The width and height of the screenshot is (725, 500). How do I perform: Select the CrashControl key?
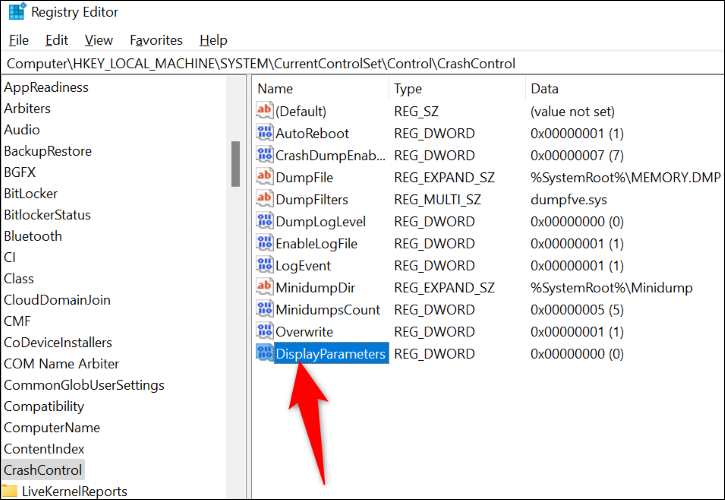(43, 470)
